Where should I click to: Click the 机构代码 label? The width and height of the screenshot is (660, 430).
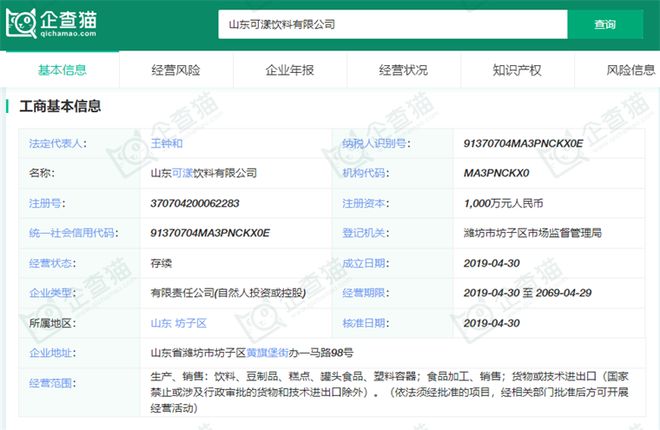[x=365, y=173]
